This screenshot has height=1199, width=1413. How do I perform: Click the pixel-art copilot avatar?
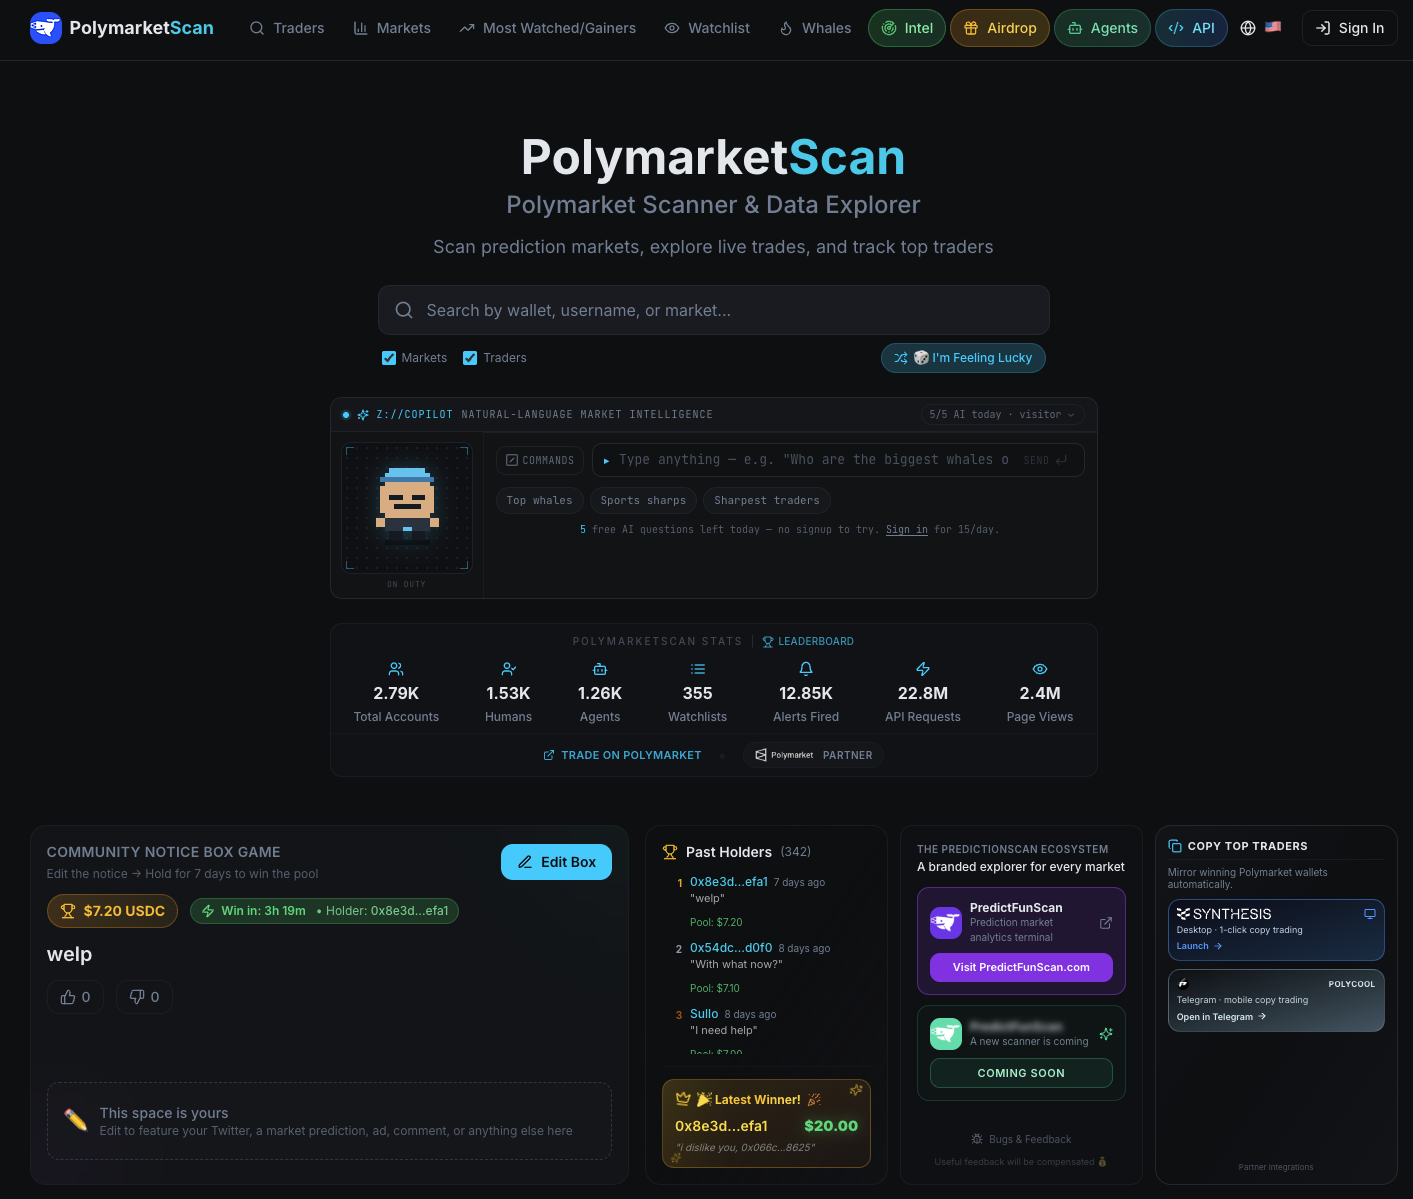(407, 508)
